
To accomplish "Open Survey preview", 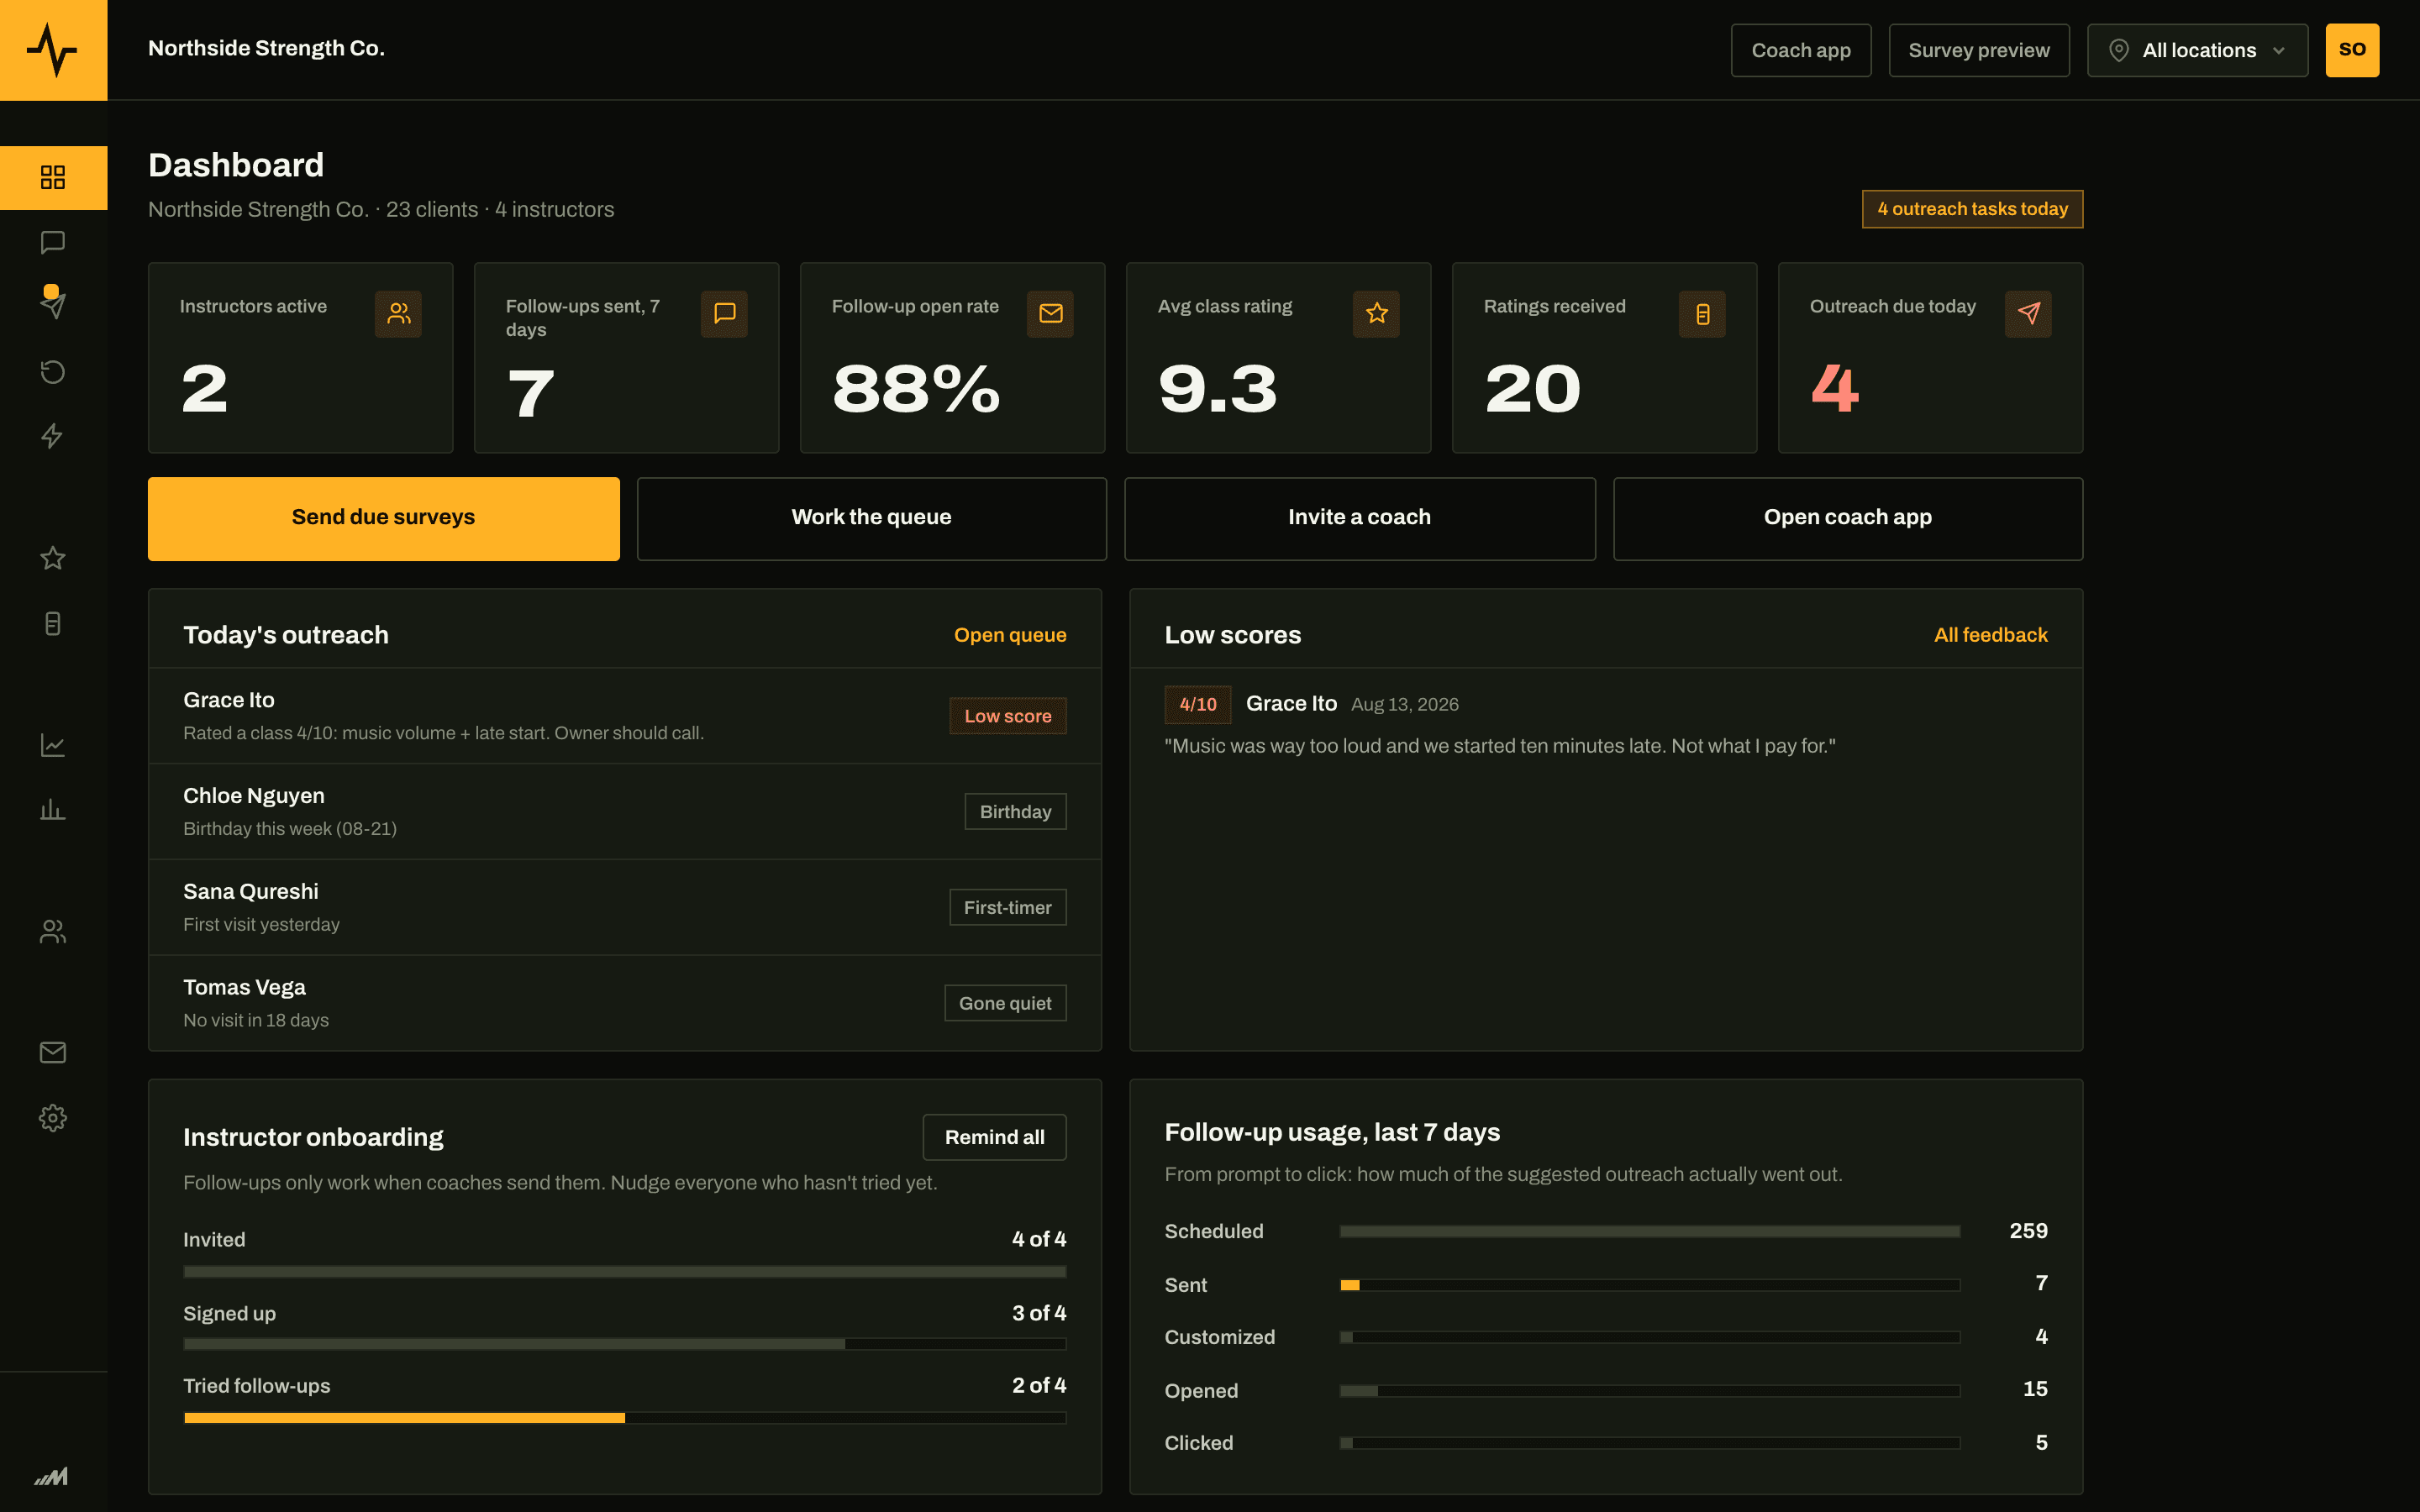I will pos(1978,50).
